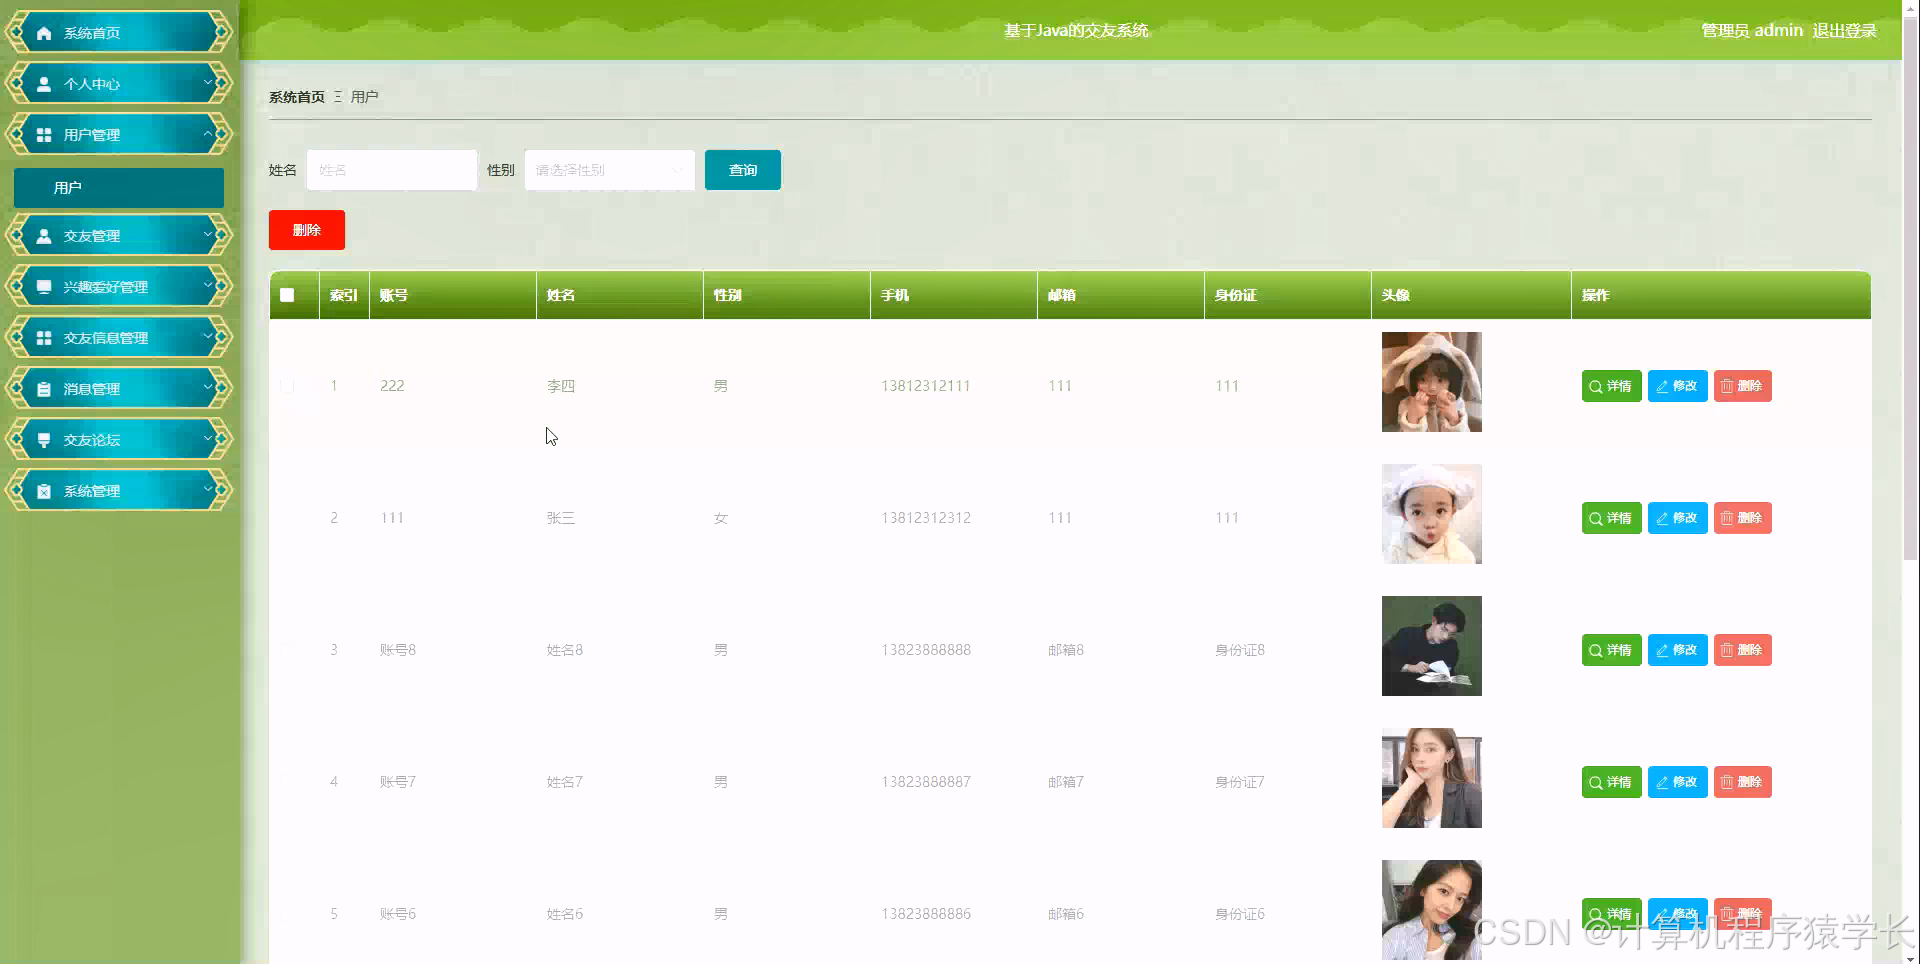The width and height of the screenshot is (1920, 964).
Task: Click the pencil icon in 姓名8's 修改 button
Action: [1662, 650]
